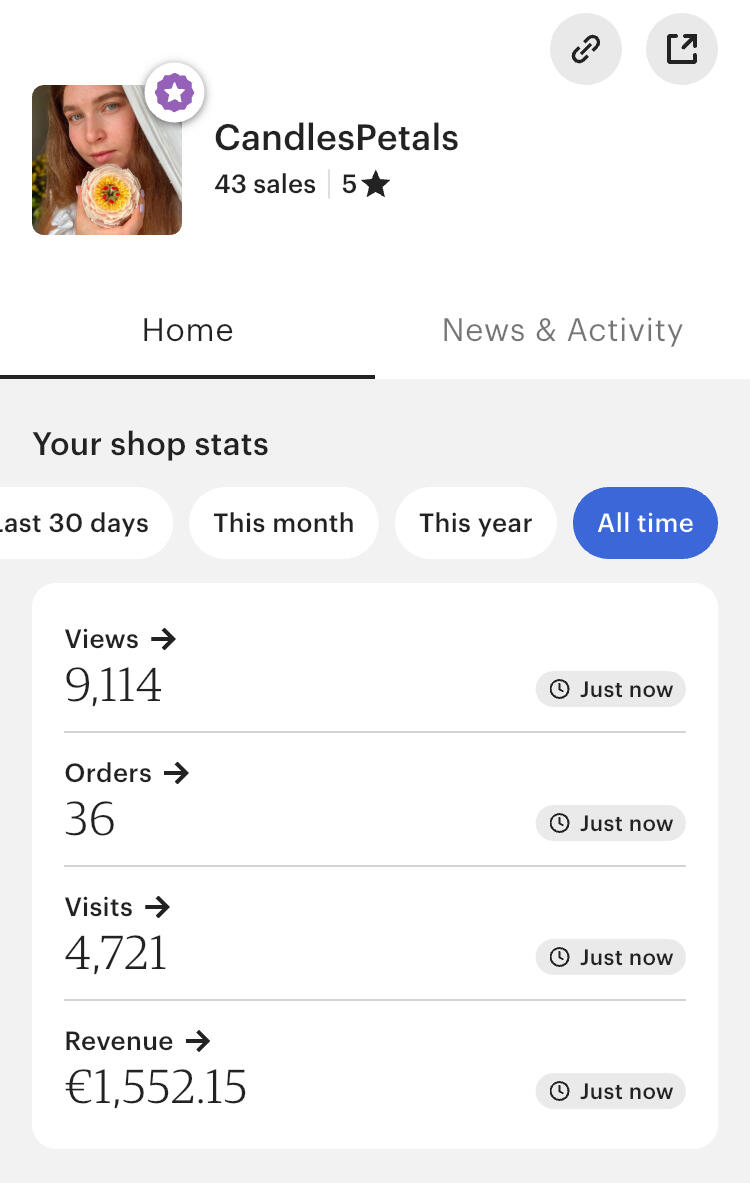Select the This month filter
The height and width of the screenshot is (1183, 750).
[284, 523]
